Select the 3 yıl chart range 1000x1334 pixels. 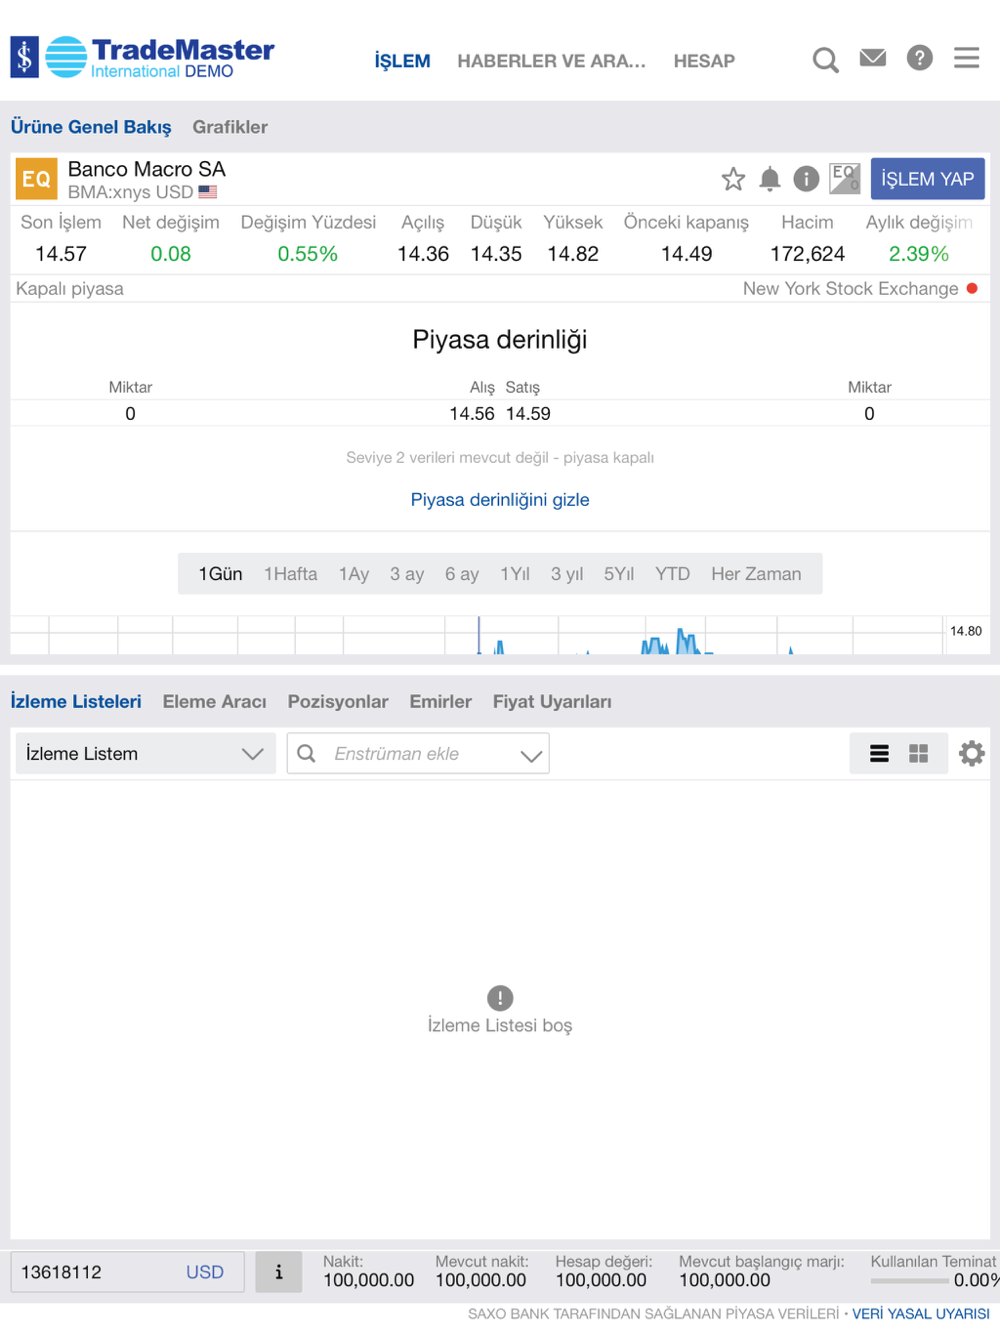[x=567, y=574]
